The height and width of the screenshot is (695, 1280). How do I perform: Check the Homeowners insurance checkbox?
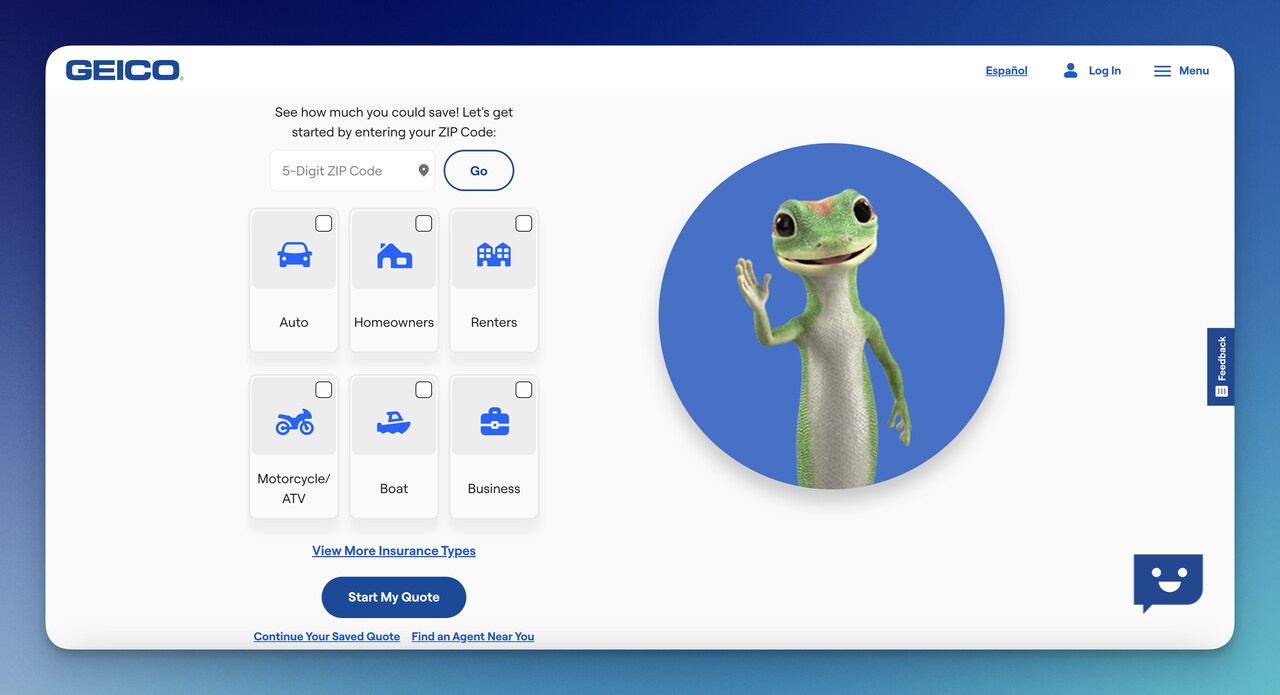(x=424, y=223)
